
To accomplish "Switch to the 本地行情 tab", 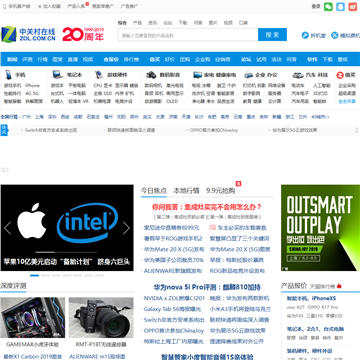I will click(186, 191).
